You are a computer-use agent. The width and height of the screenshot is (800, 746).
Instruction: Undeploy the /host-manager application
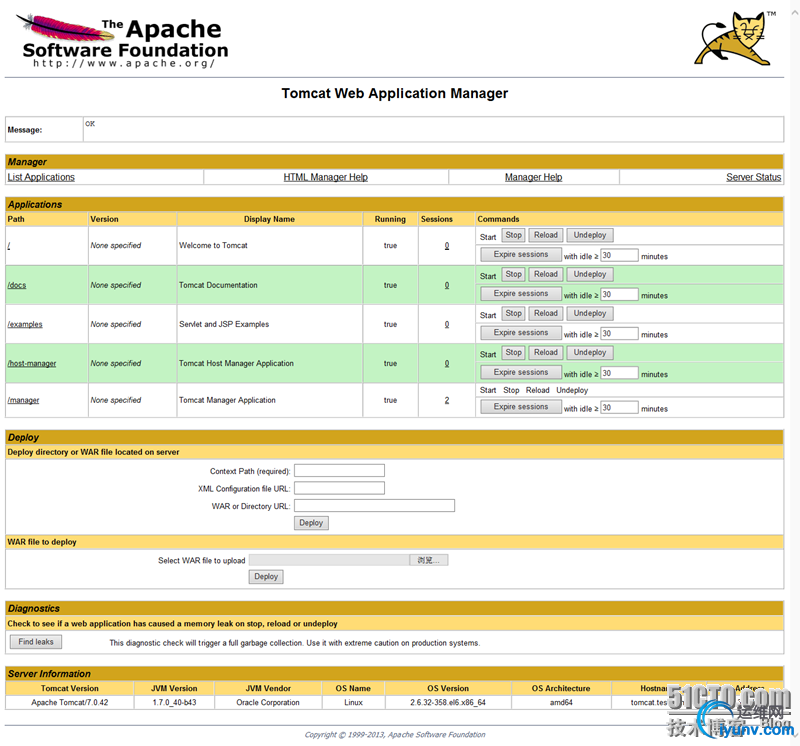pos(590,353)
